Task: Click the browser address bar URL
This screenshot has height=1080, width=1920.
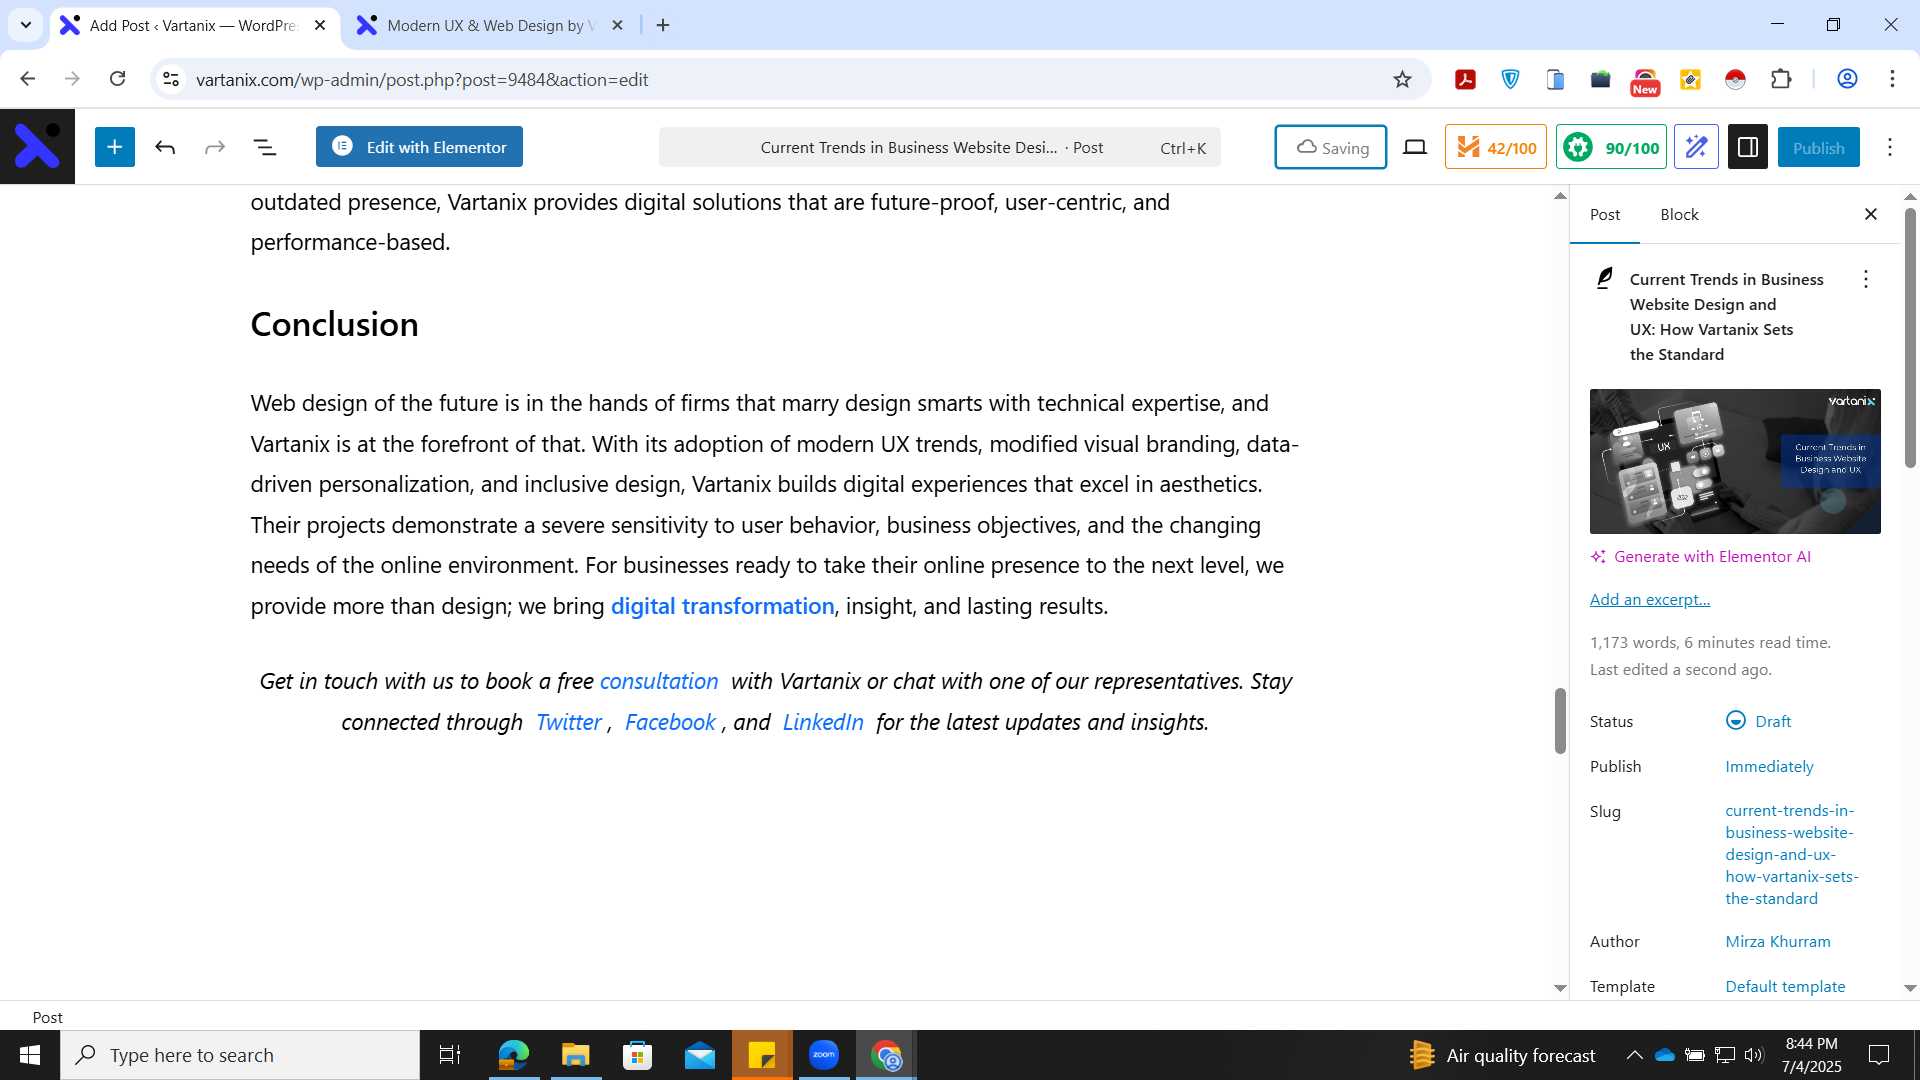Action: point(422,79)
